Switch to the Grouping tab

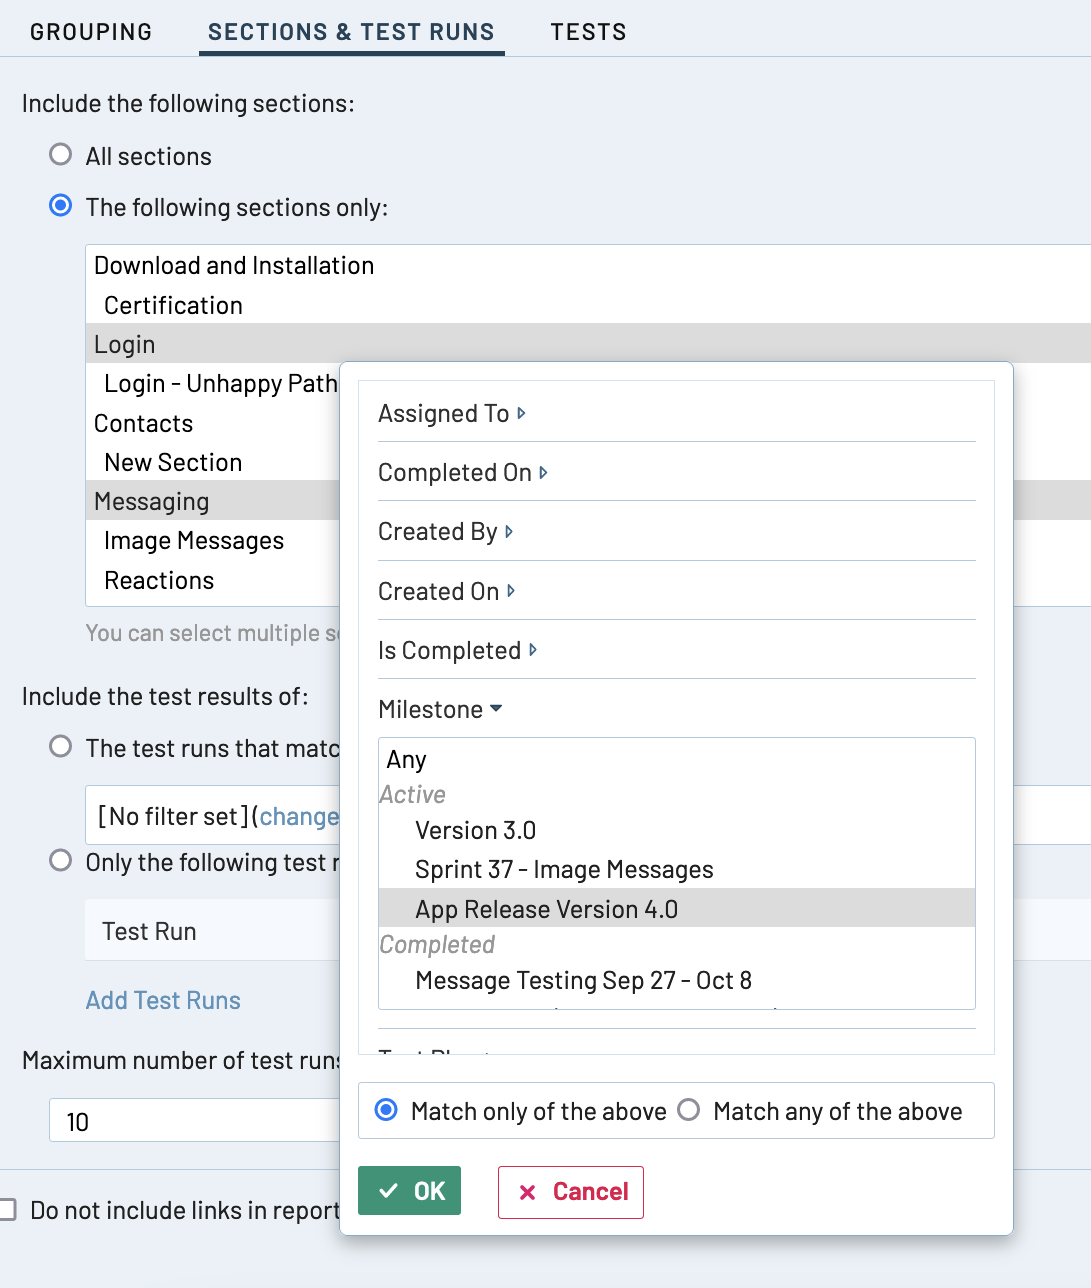tap(91, 32)
